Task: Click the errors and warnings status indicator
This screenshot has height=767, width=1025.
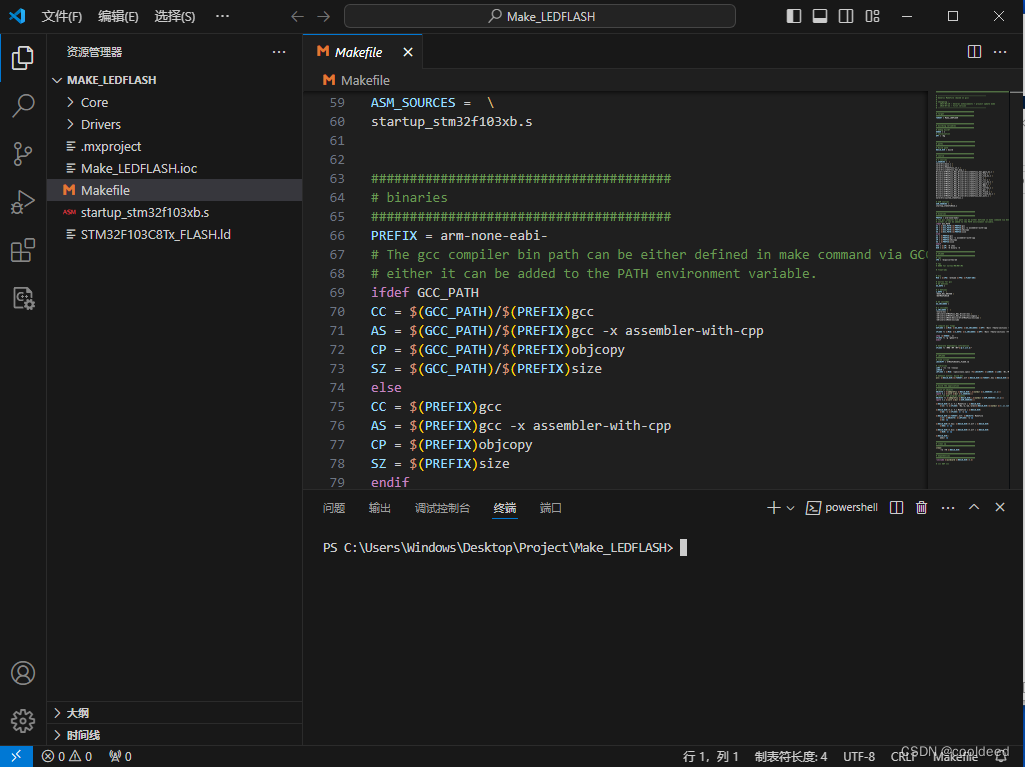Action: 67,757
